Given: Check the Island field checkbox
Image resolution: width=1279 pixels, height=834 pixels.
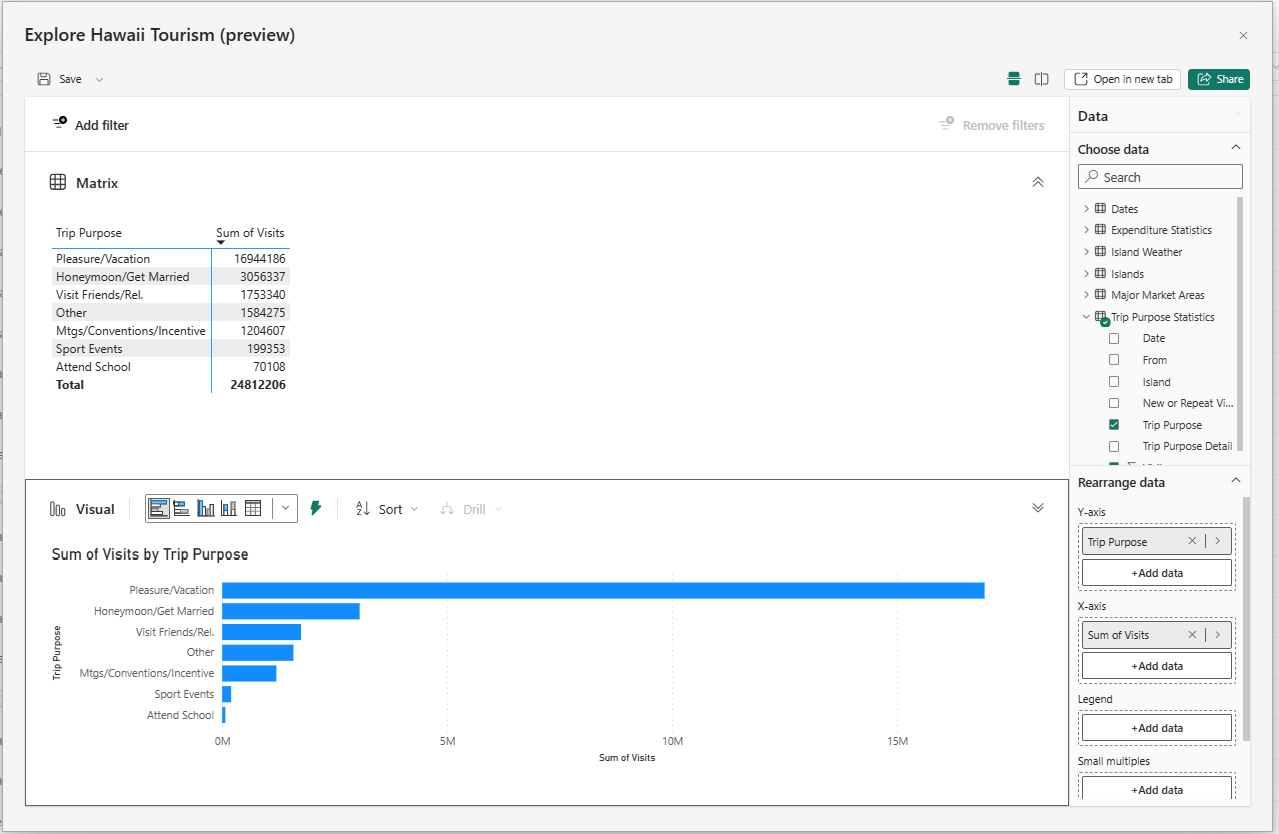Looking at the screenshot, I should pyautogui.click(x=1114, y=382).
